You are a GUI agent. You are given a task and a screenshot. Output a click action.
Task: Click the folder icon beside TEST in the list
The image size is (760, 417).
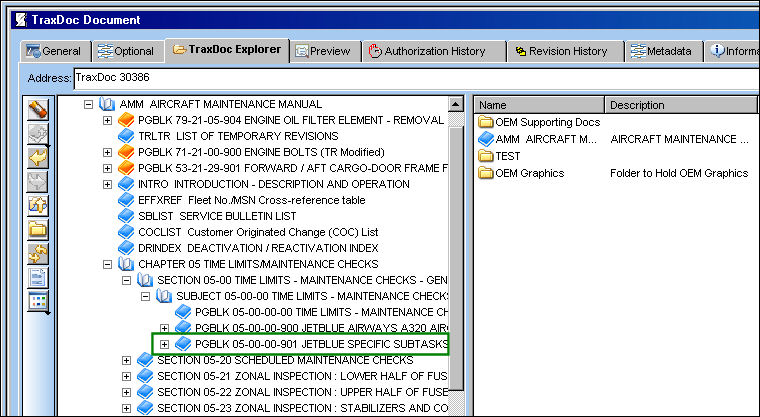[486, 156]
